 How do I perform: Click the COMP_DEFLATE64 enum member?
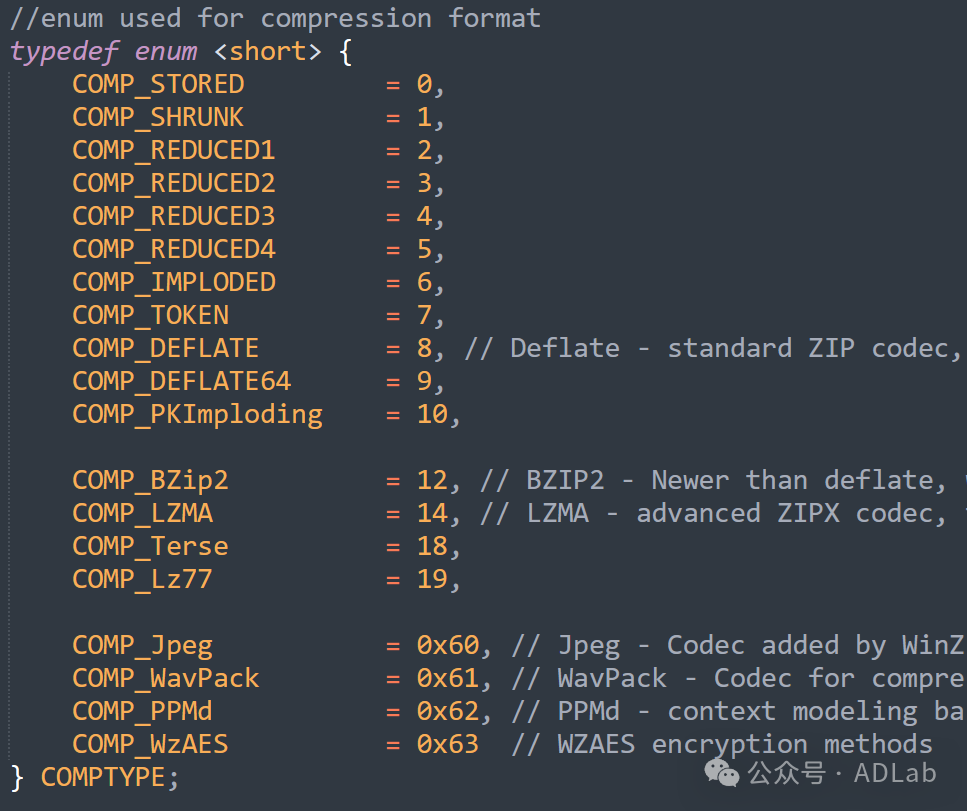pyautogui.click(x=181, y=381)
